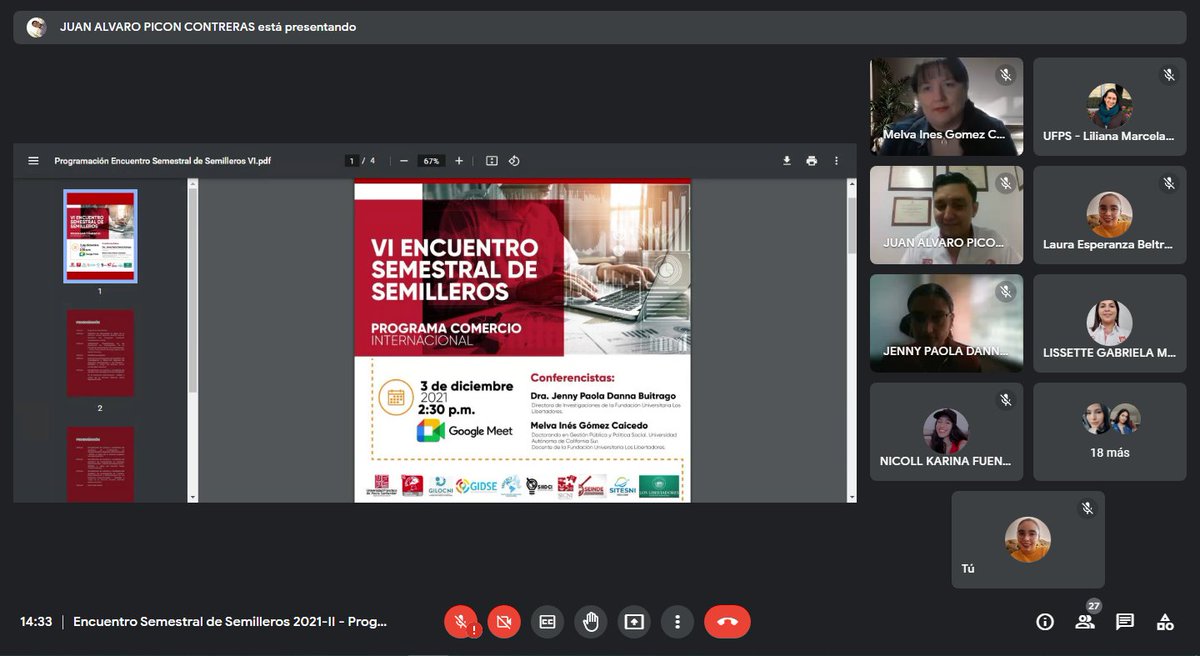This screenshot has height=656, width=1200.
Task: Click the PDF scrollbar down arrow
Action: pos(851,497)
